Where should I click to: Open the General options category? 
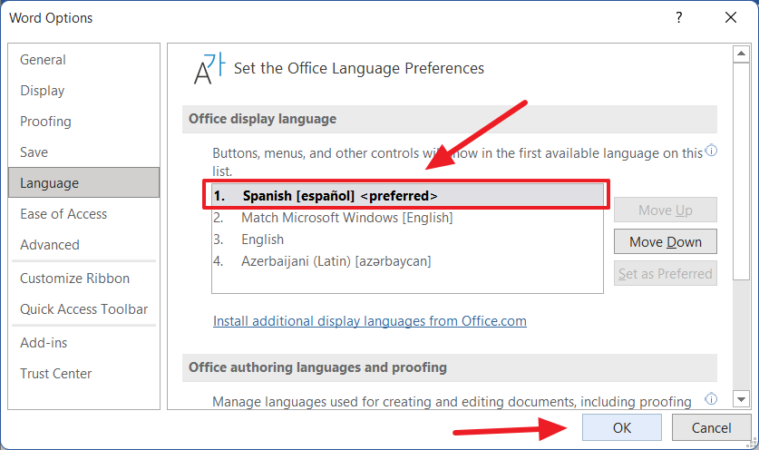pos(84,60)
